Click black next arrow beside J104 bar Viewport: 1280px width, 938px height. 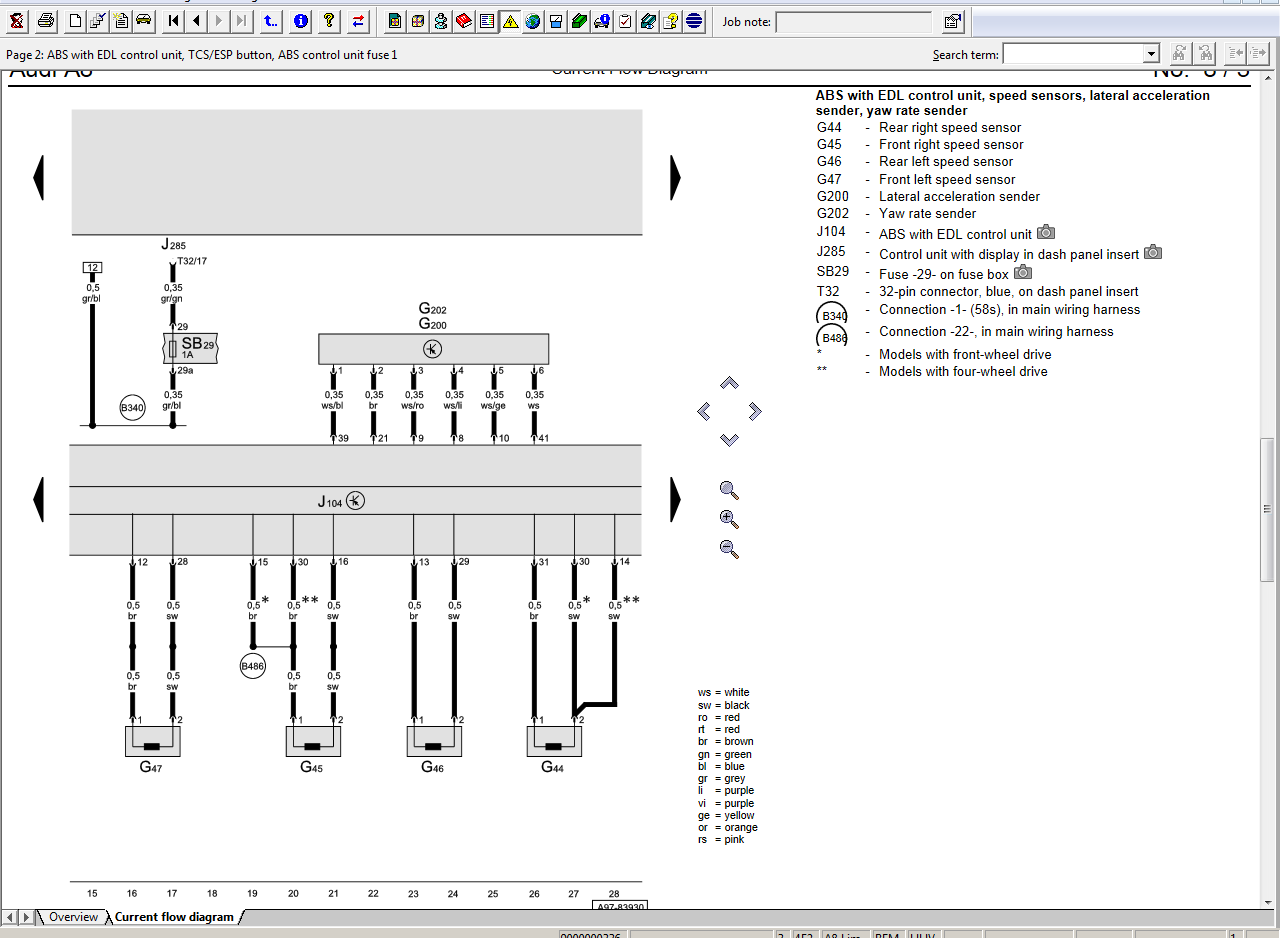675,498
